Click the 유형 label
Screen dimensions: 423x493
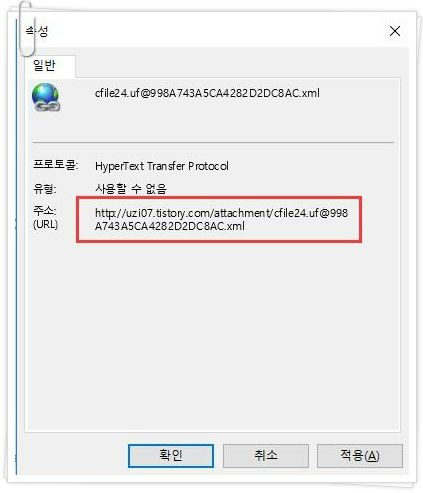pyautogui.click(x=45, y=189)
